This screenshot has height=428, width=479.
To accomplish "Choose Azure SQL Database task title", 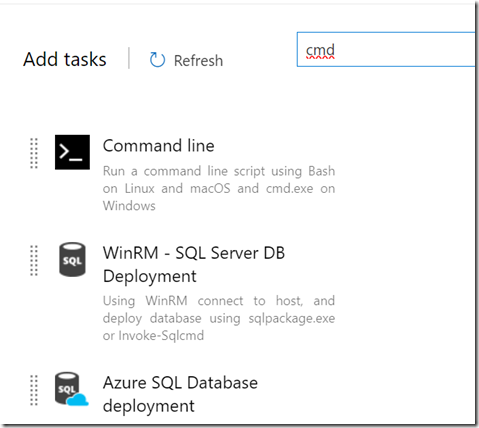I will [x=180, y=383].
